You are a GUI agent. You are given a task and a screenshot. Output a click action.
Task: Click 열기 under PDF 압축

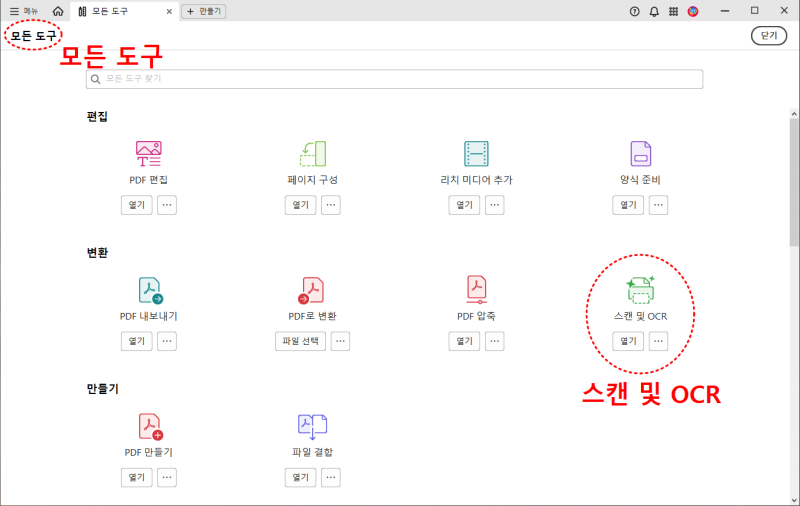(x=464, y=341)
